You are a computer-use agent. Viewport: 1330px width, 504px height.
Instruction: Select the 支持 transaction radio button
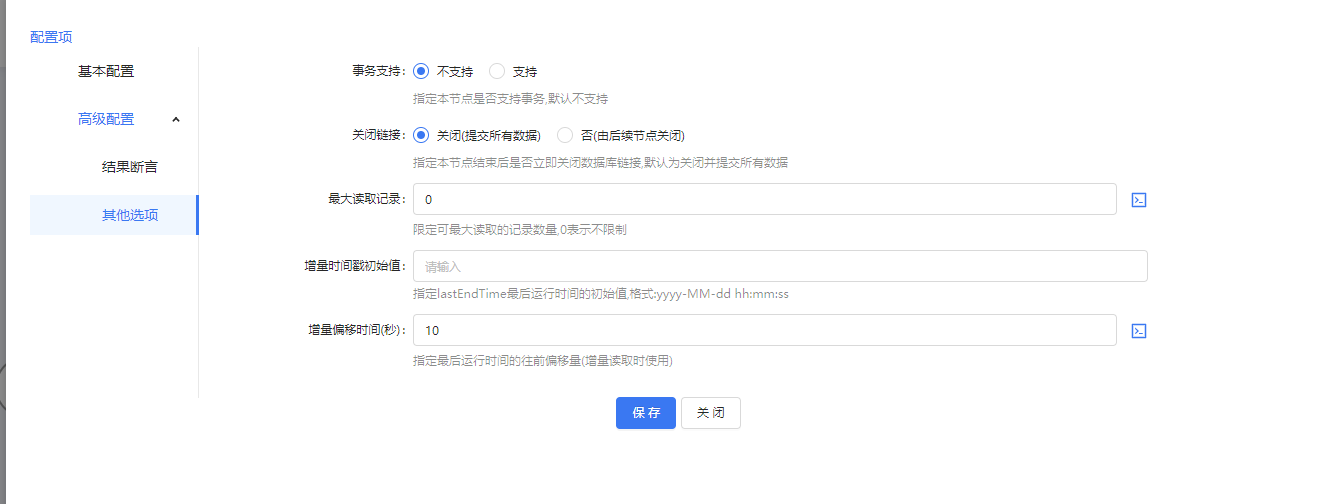point(497,72)
